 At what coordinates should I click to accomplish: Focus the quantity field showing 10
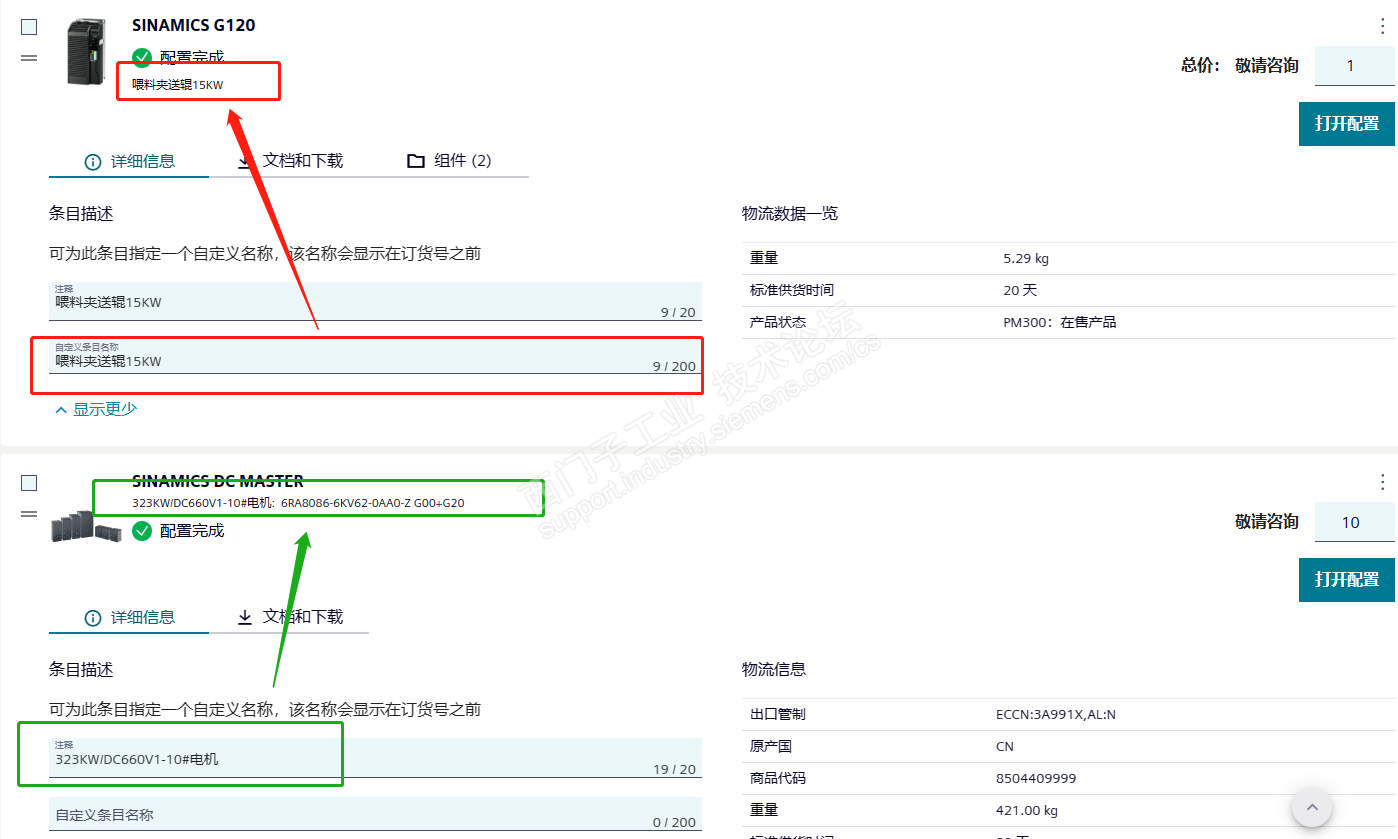click(1354, 522)
